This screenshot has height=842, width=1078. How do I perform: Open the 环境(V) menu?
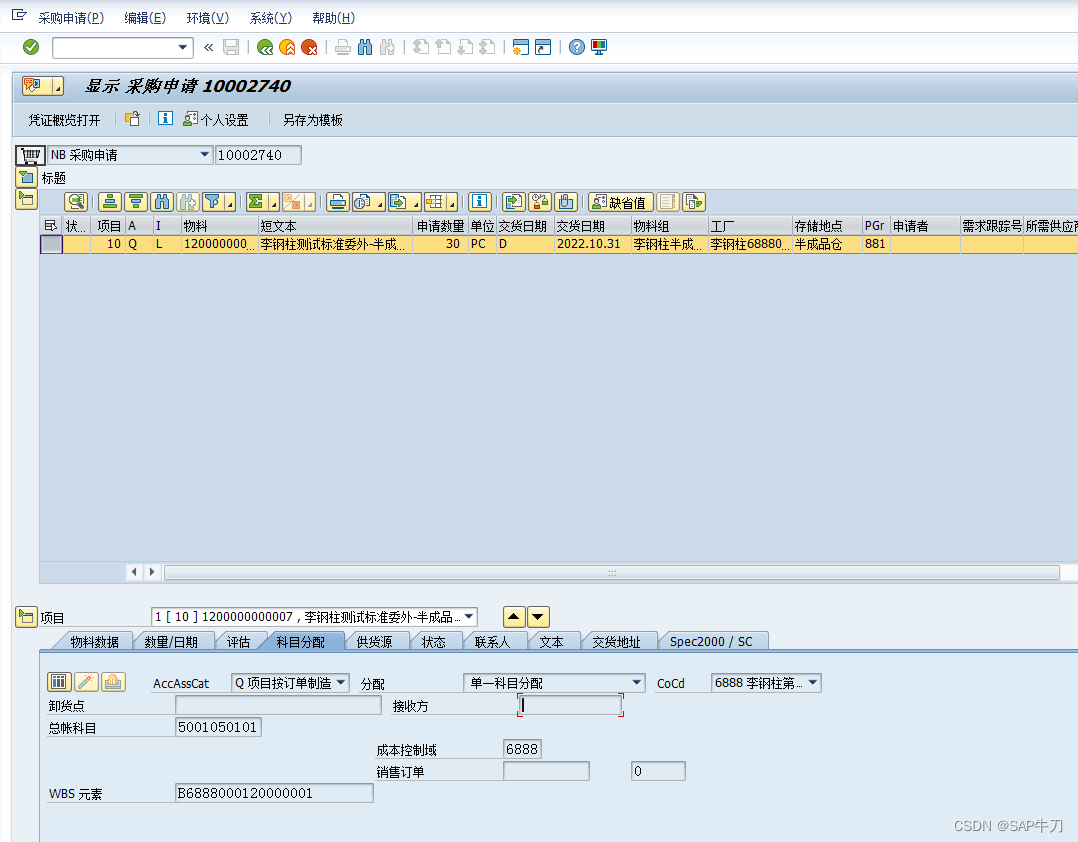click(x=208, y=18)
